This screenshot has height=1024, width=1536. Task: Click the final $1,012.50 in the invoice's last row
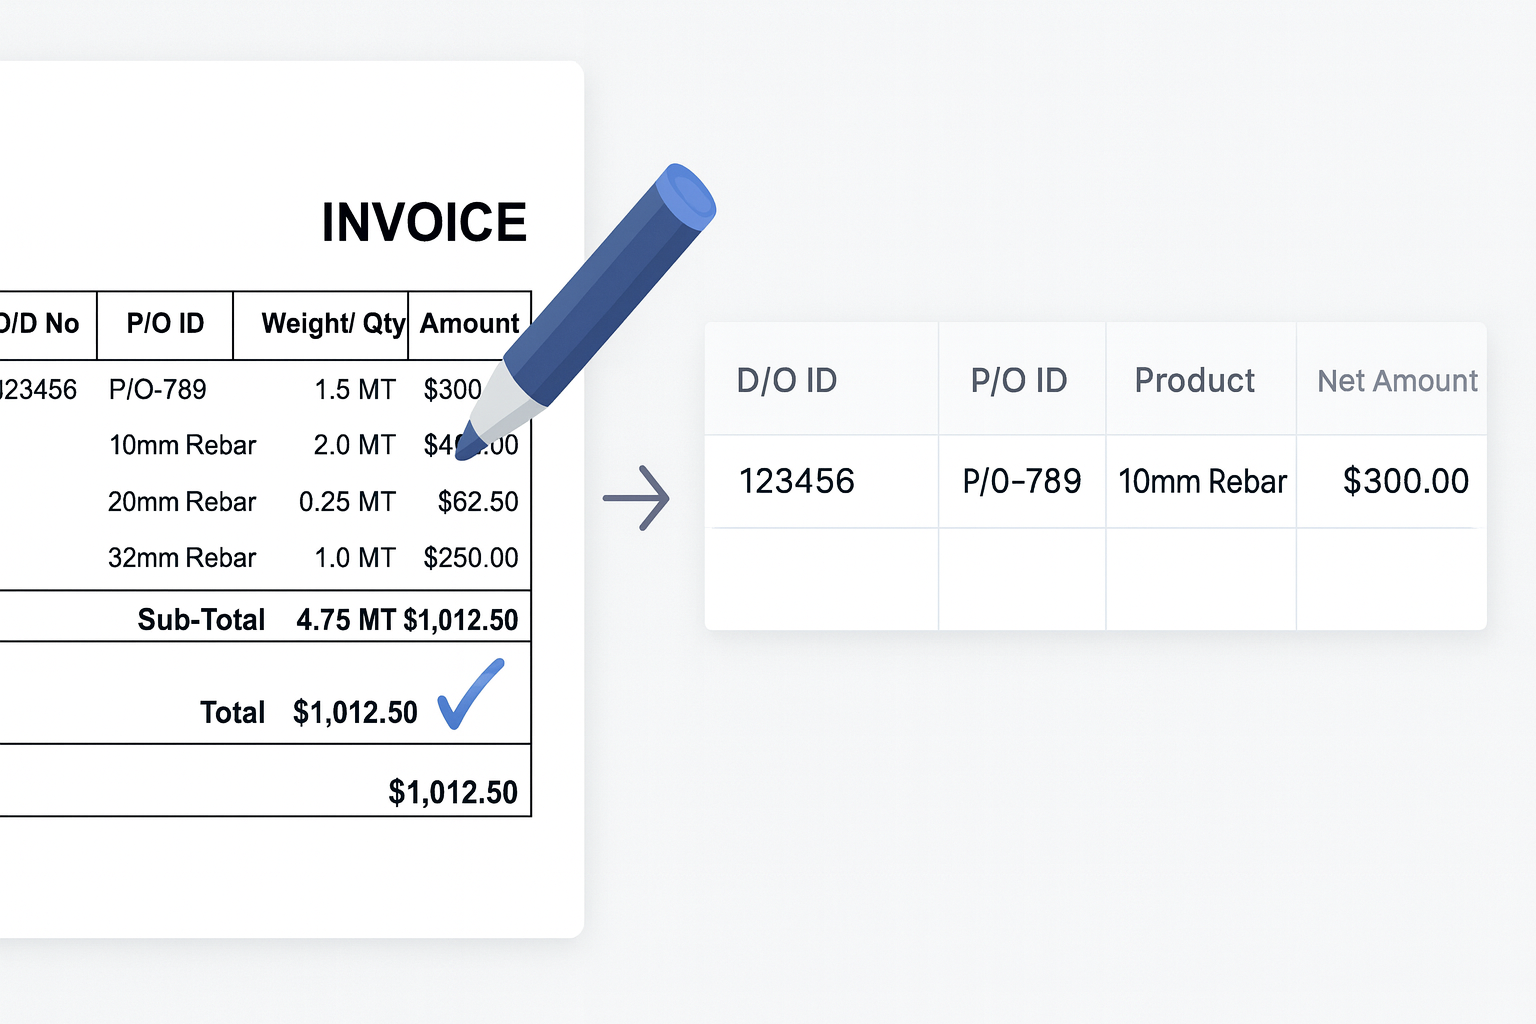453,792
